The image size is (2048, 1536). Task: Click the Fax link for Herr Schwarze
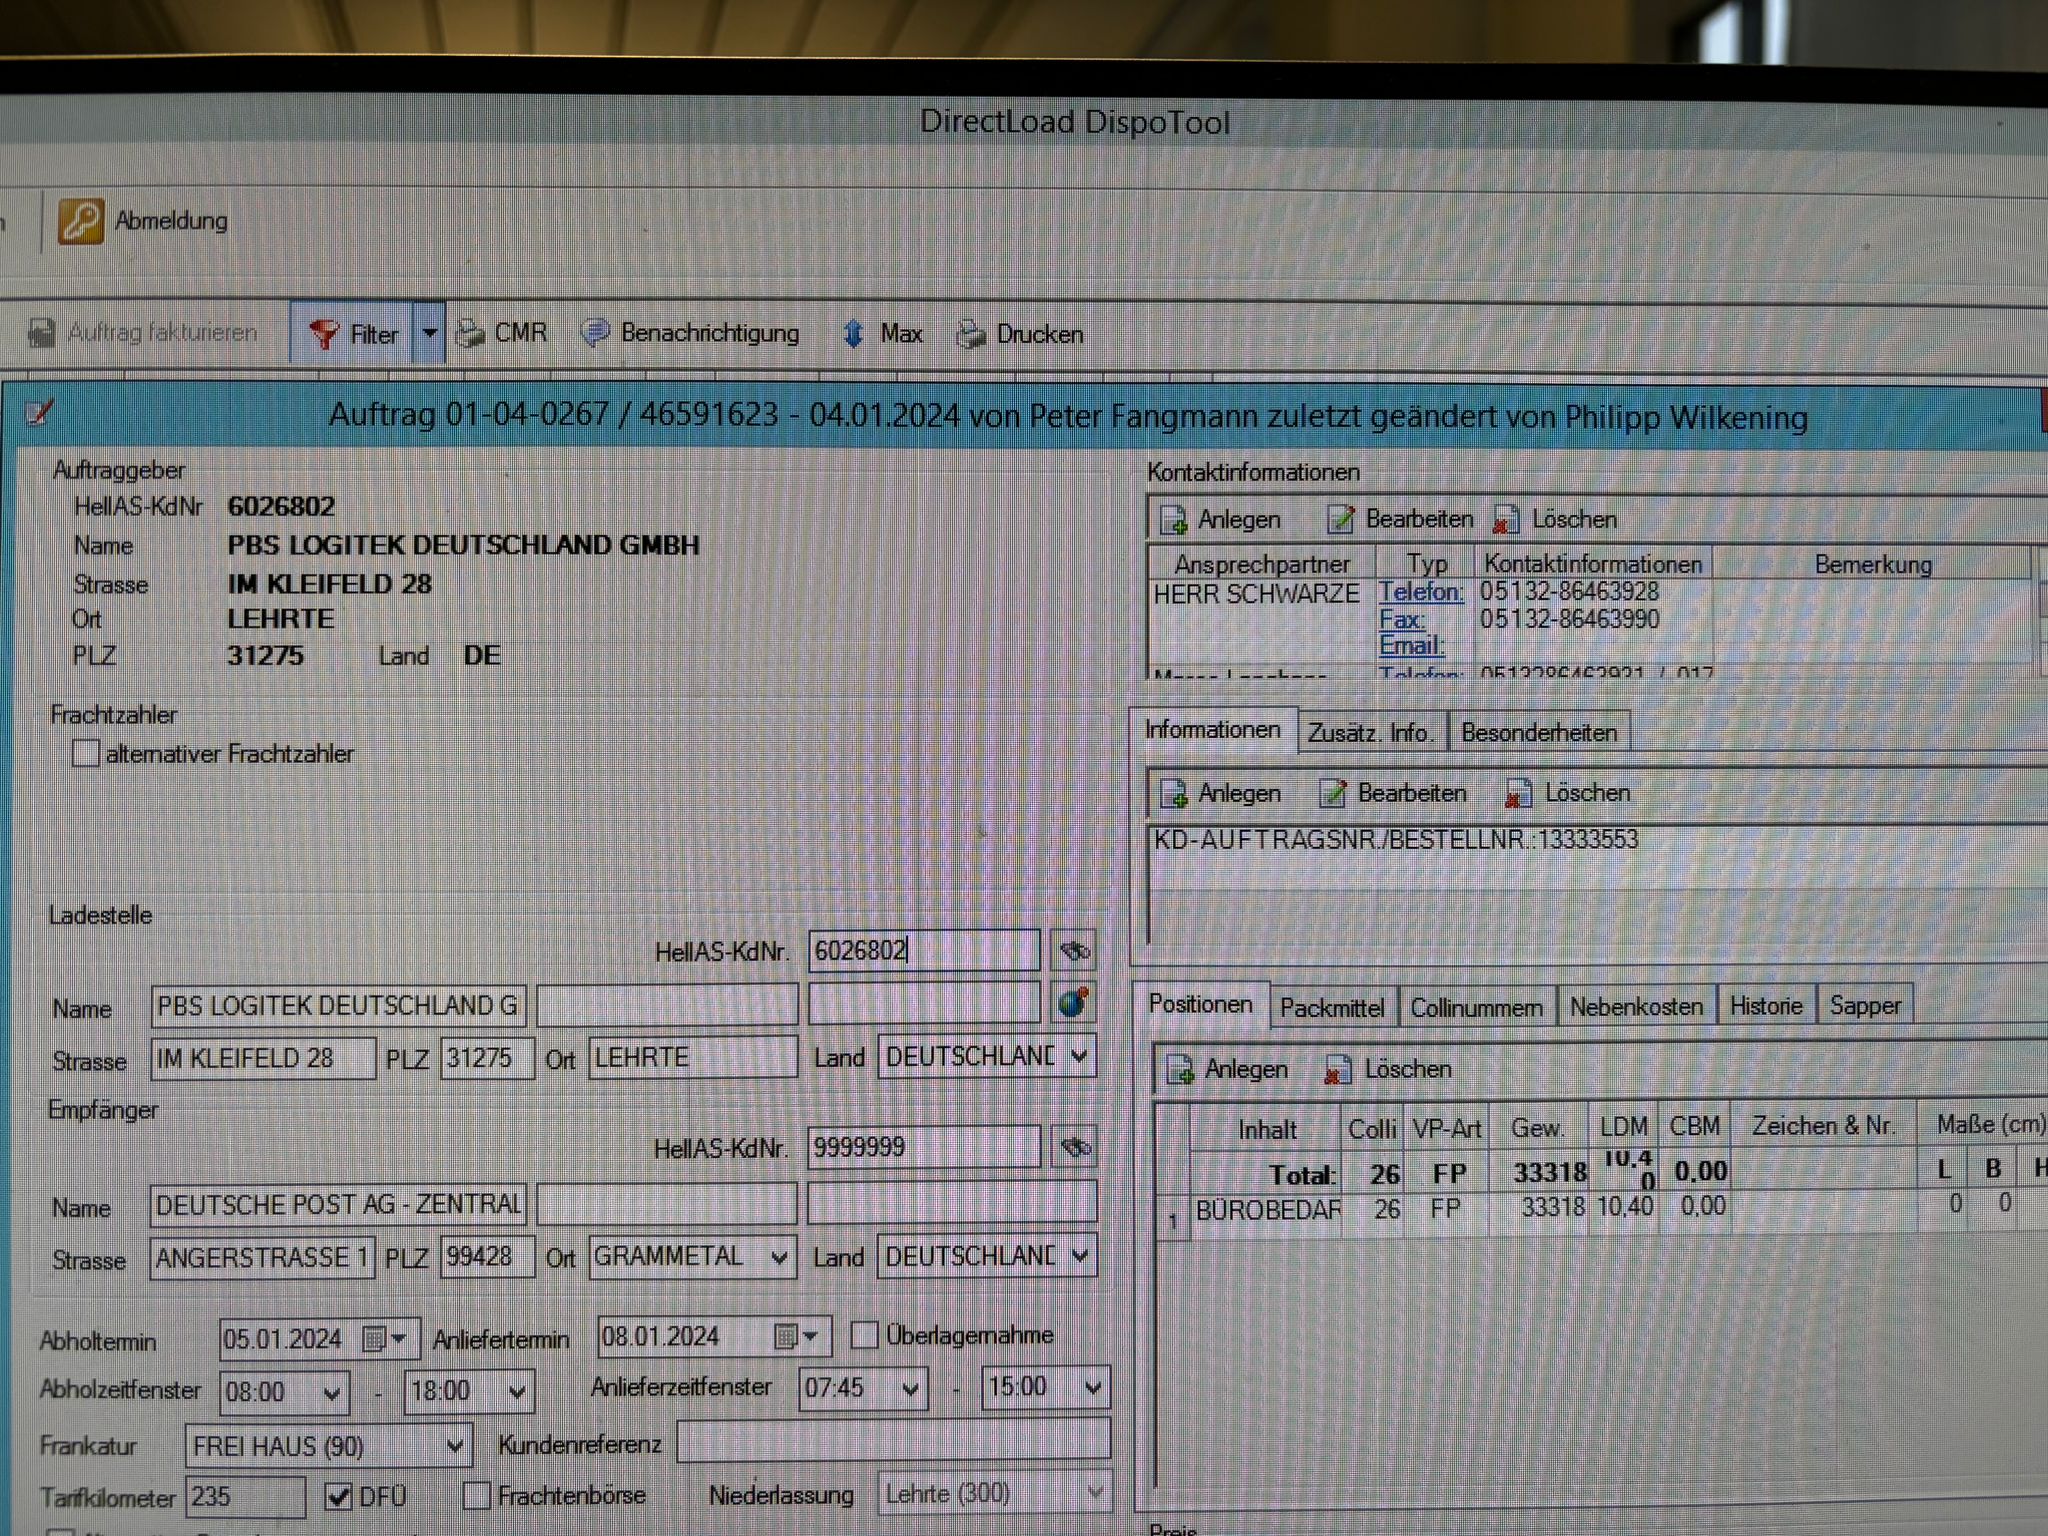click(1402, 620)
